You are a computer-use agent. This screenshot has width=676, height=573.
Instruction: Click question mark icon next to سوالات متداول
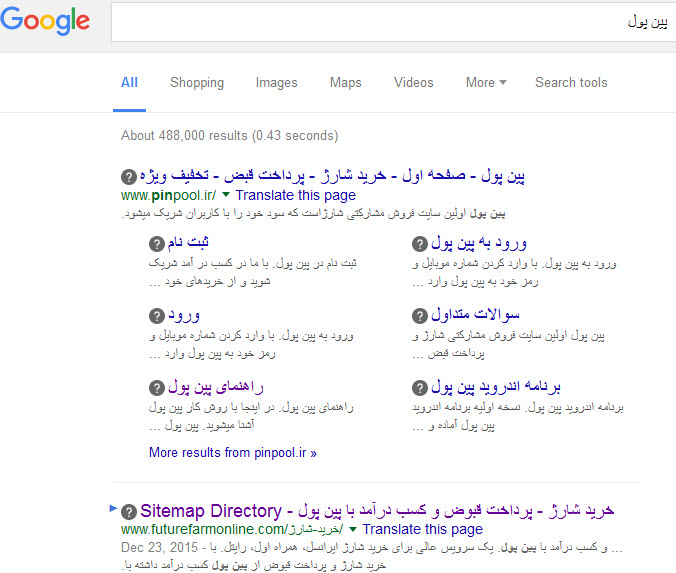point(421,315)
